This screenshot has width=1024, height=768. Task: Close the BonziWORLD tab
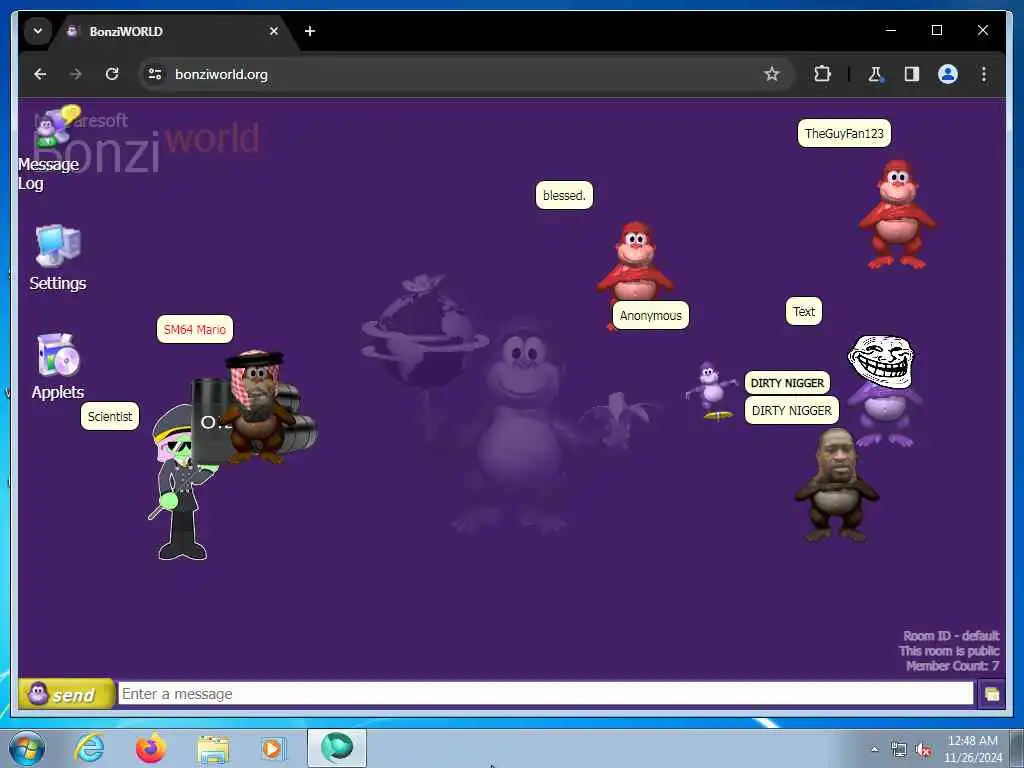coord(274,31)
